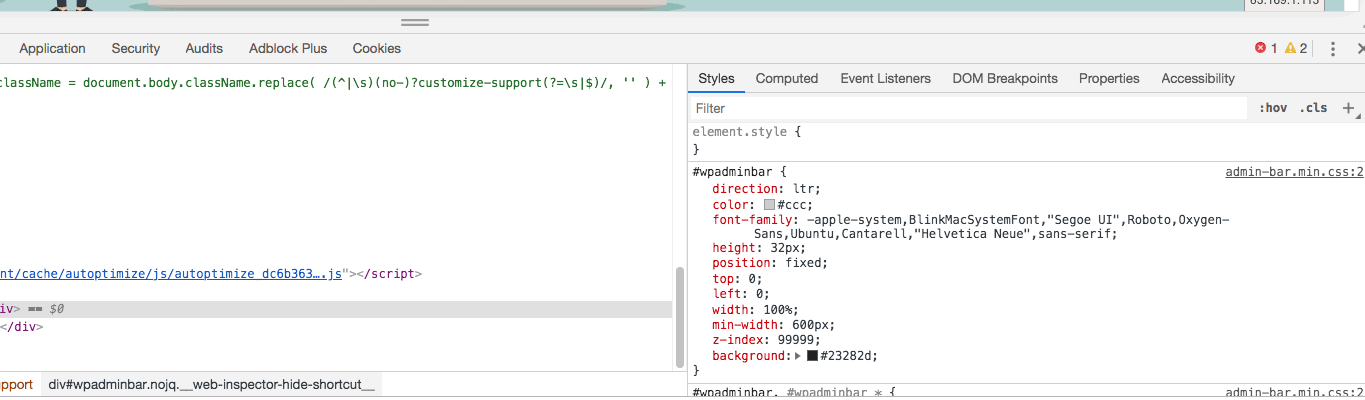Open the DevTools three-dot menu
The height and width of the screenshot is (400, 1365).
(1333, 48)
